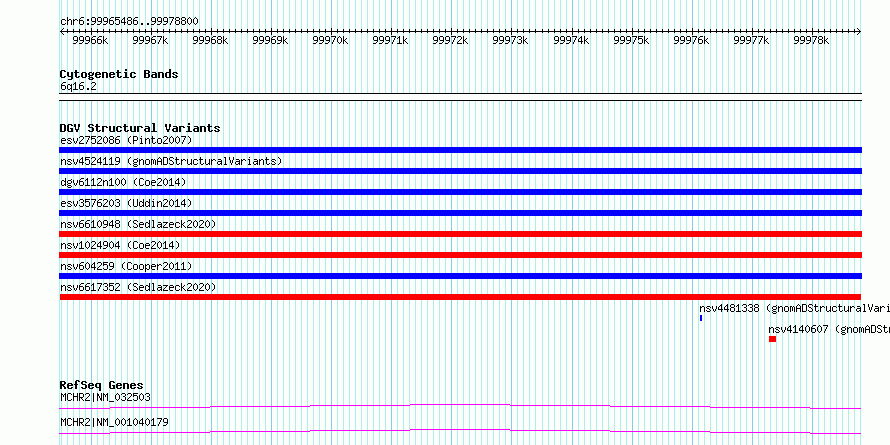Viewport: 890px width, 445px height.
Task: Open the esv3576203 (Uddin2014) label
Action: (126, 203)
